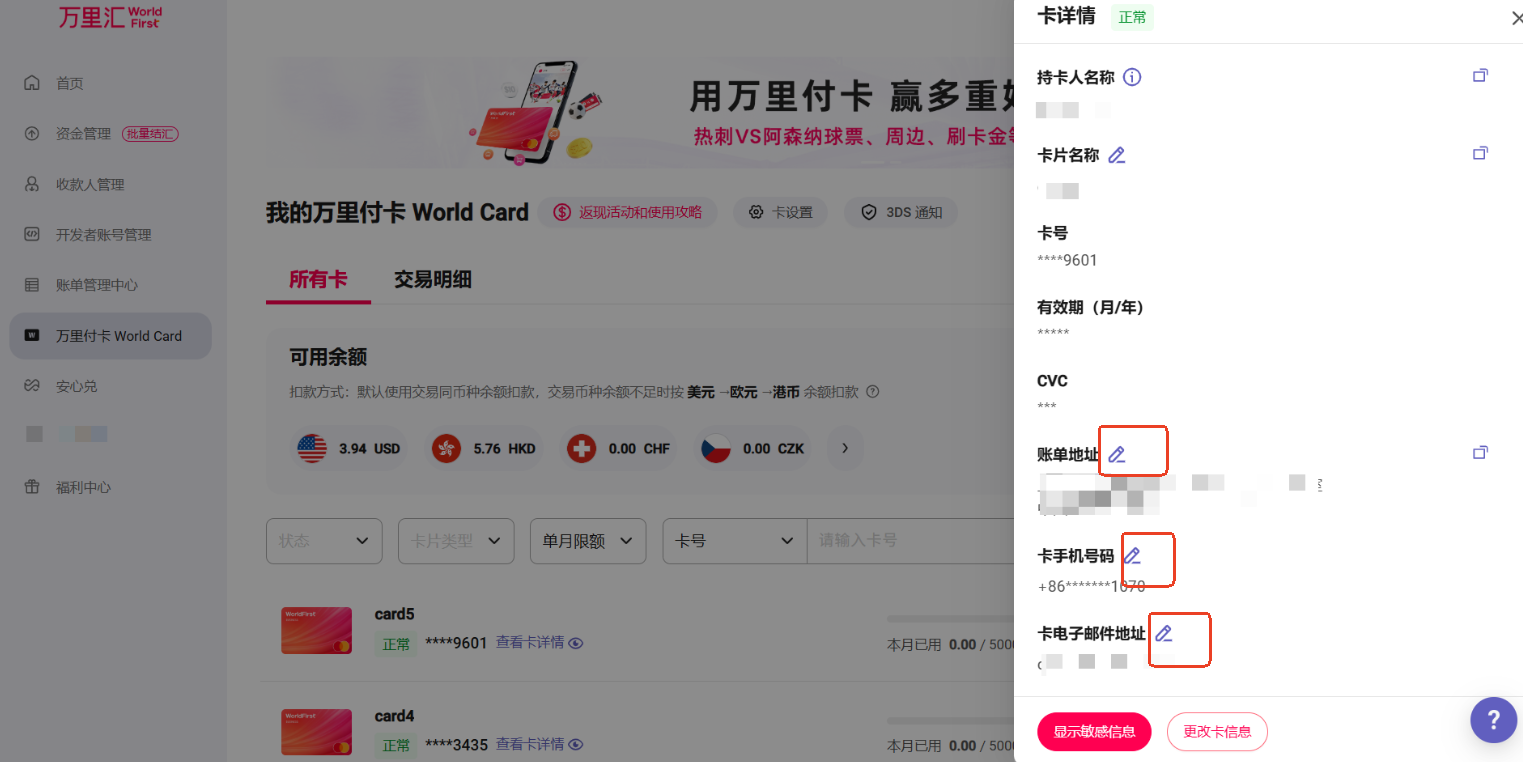The image size is (1523, 762).
Task: Click the 福利中心 gift icon
Action: (32, 487)
